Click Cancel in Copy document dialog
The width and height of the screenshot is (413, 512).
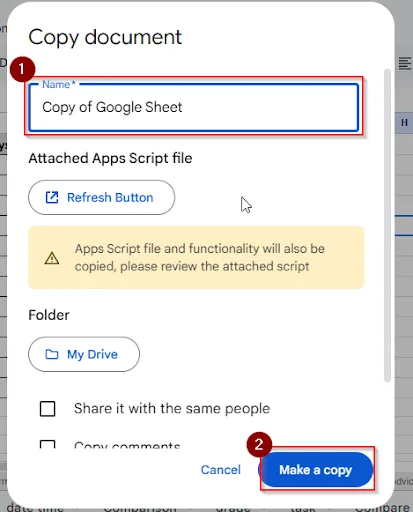[220, 470]
